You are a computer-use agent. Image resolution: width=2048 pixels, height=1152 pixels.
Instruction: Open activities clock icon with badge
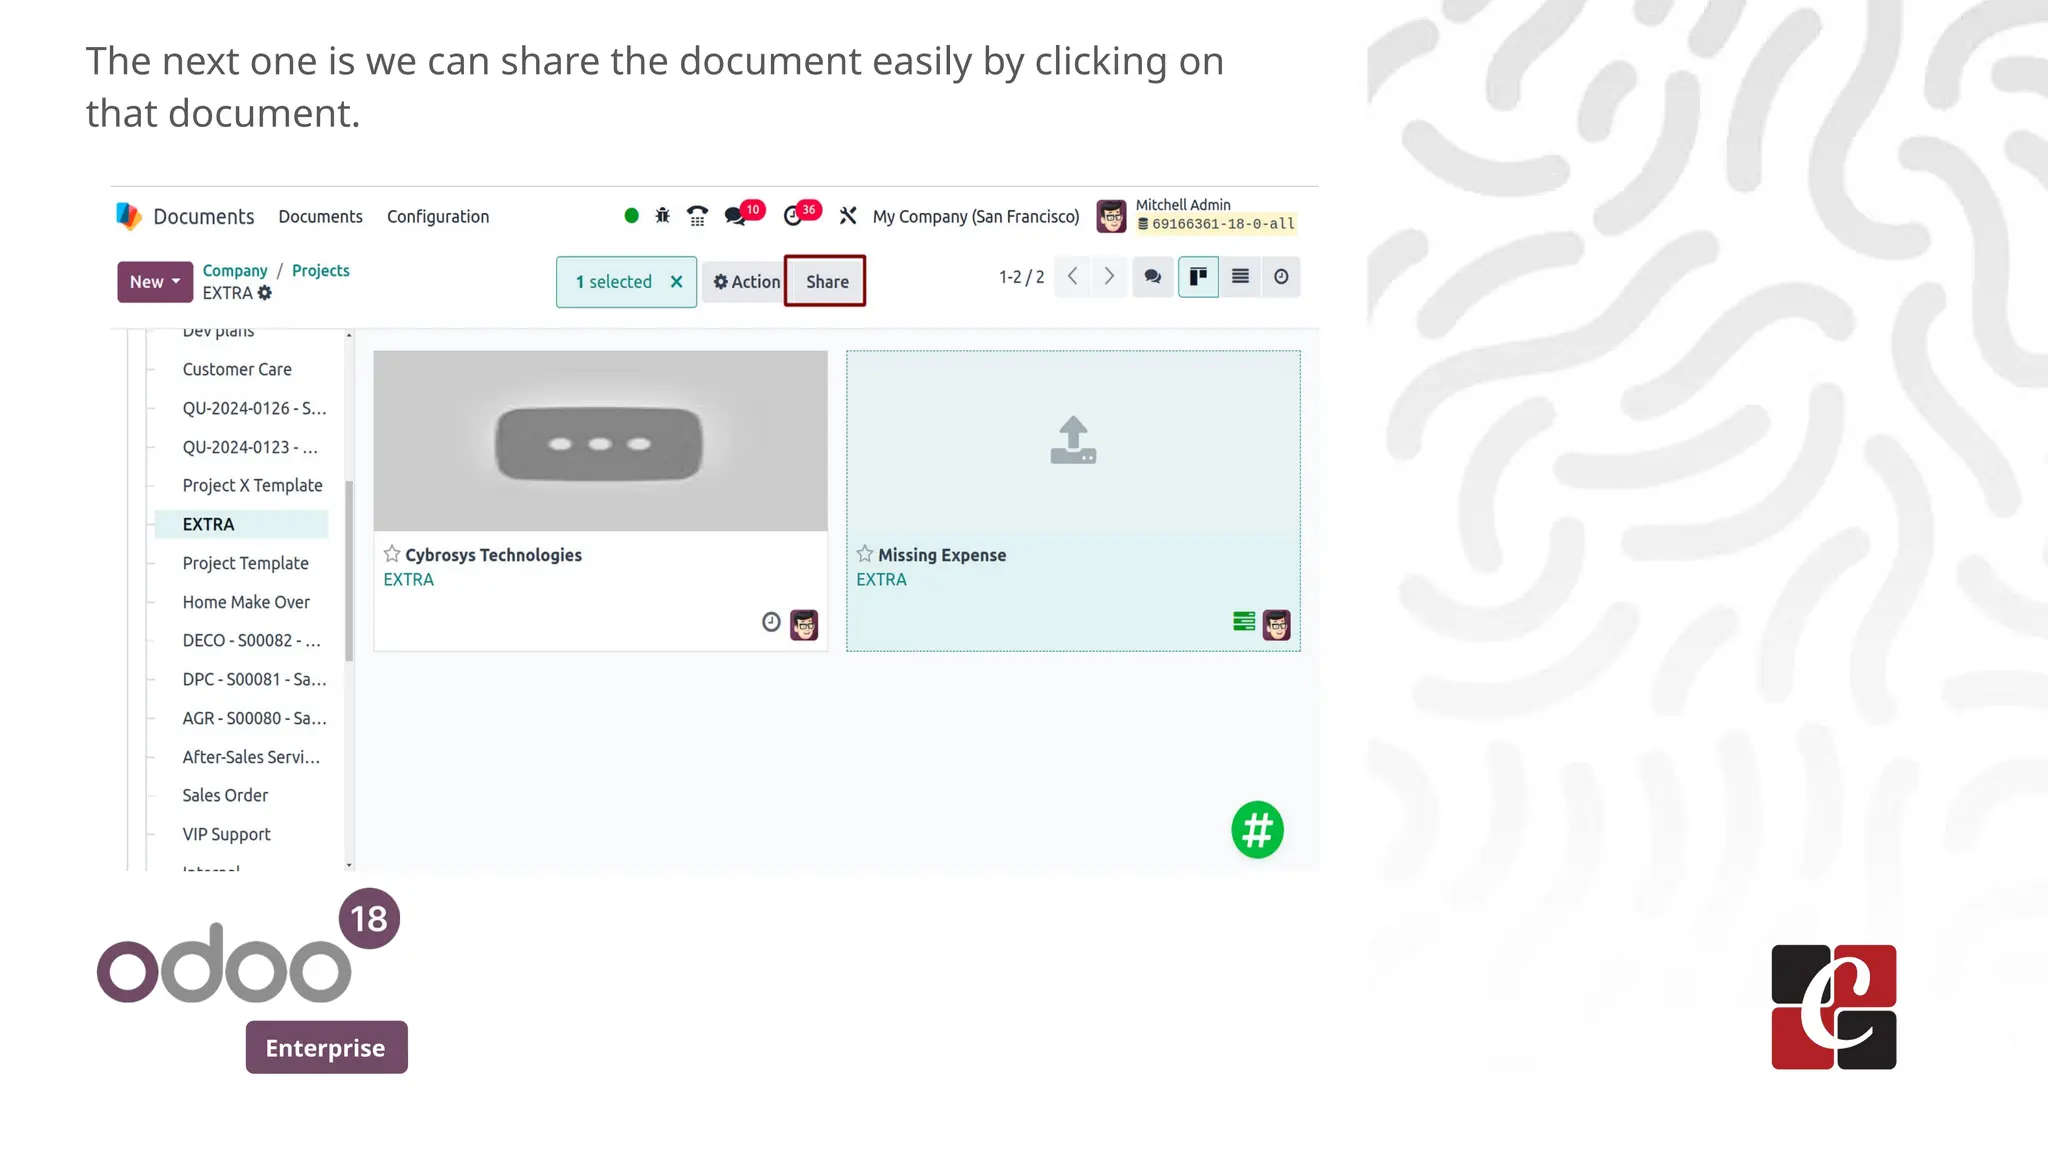[x=793, y=216]
